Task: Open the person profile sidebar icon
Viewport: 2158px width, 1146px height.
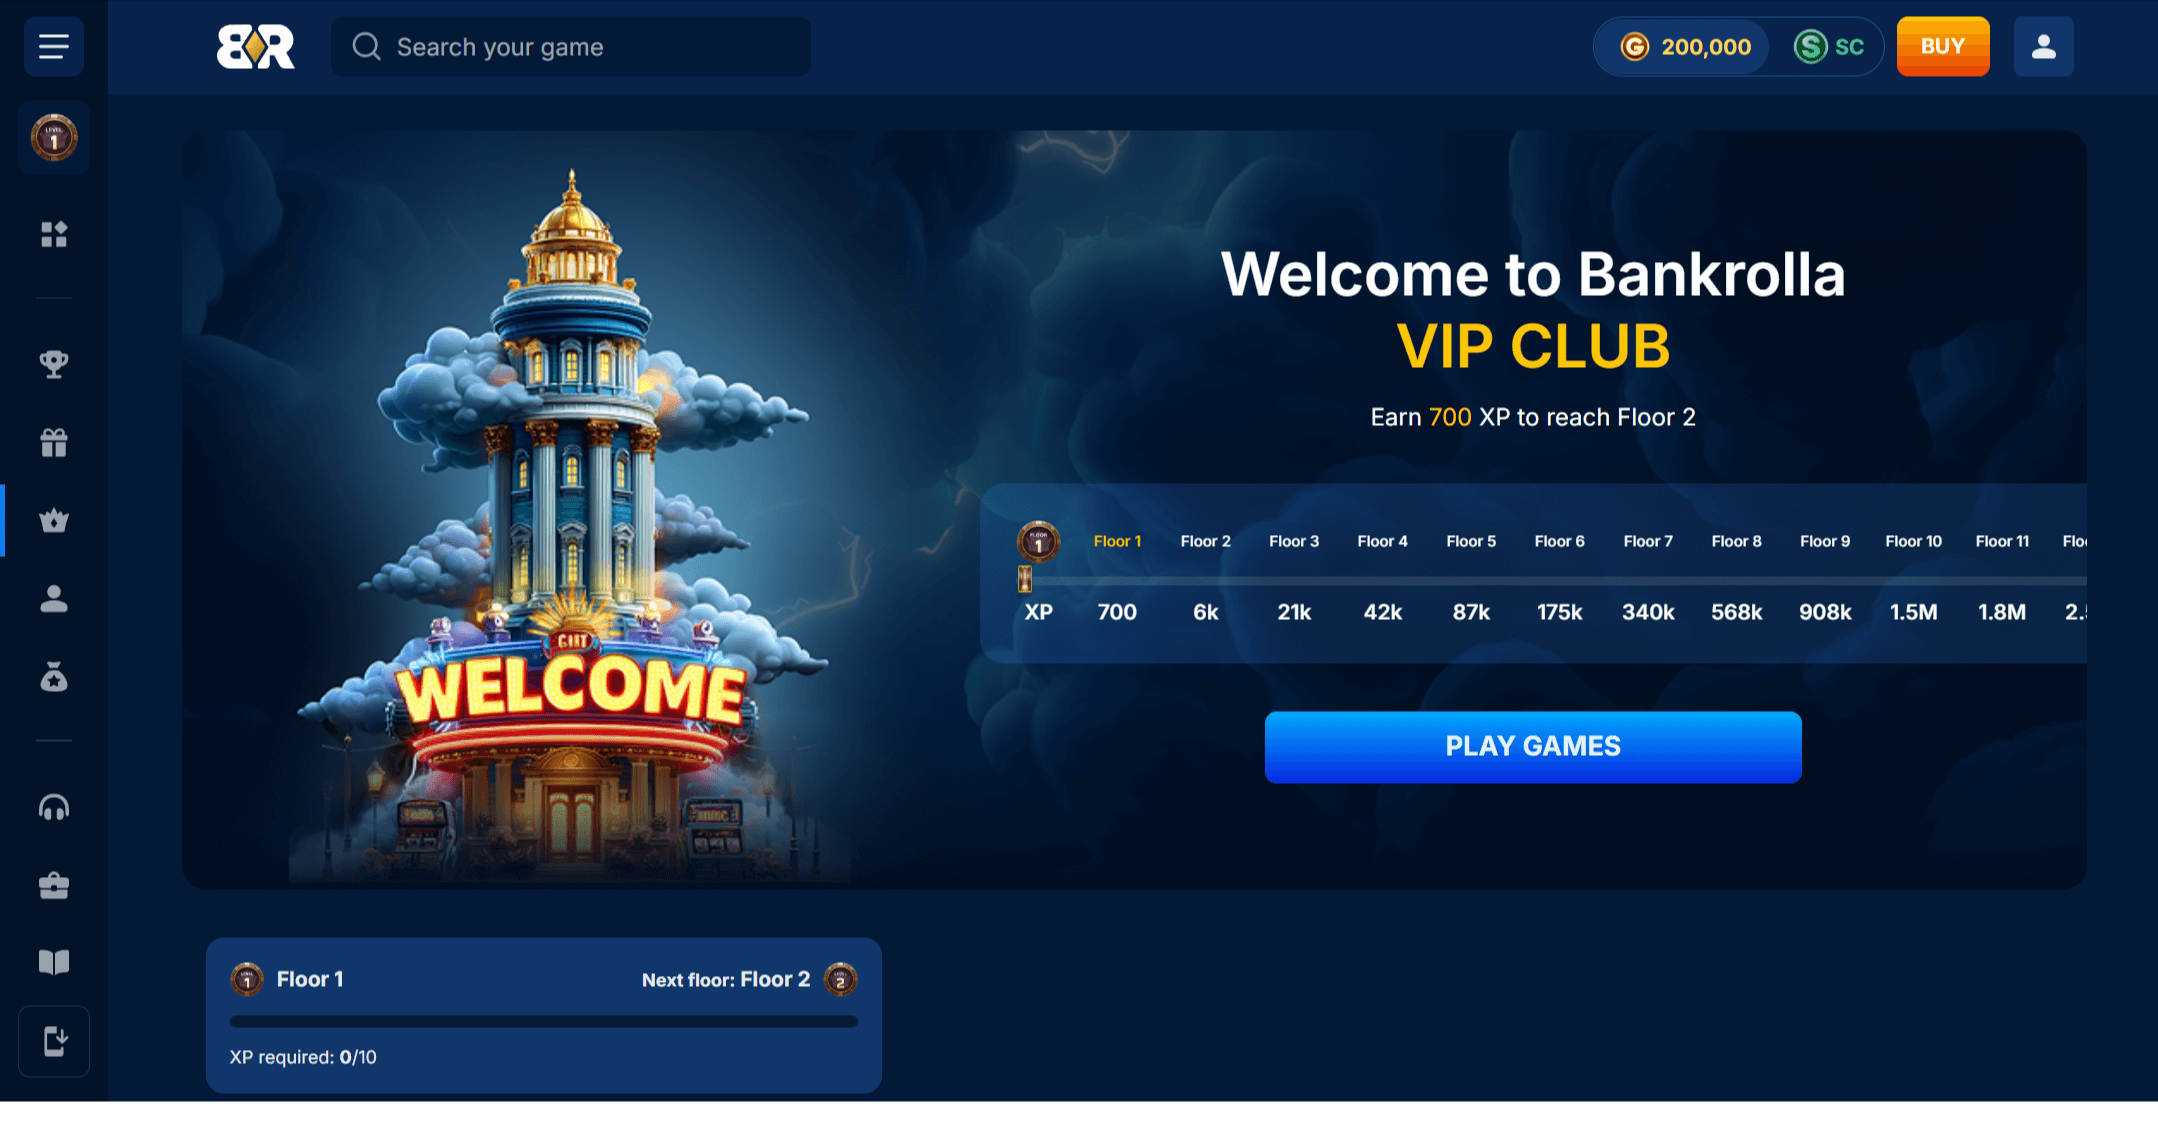Action: coord(54,599)
